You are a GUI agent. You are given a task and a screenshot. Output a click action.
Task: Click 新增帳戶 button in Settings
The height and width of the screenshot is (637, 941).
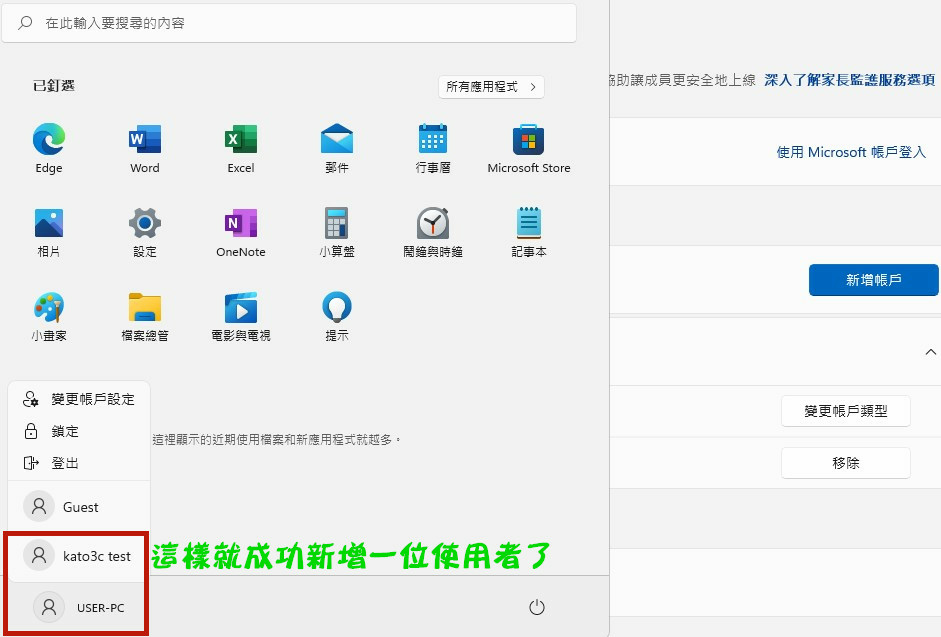873,280
